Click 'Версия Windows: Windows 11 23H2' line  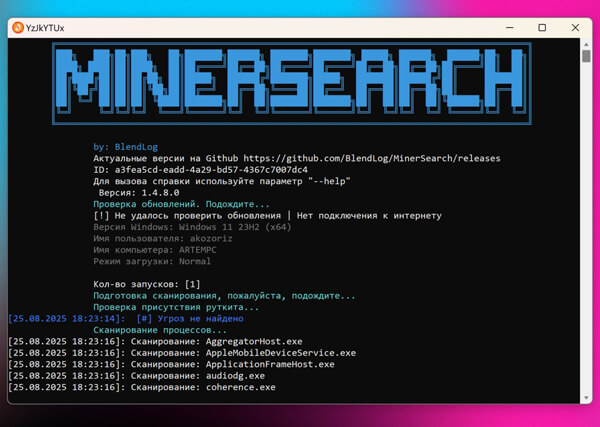[192, 227]
